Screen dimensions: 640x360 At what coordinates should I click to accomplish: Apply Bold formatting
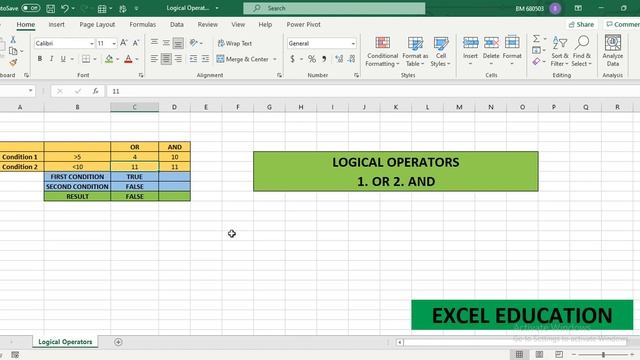coord(40,59)
